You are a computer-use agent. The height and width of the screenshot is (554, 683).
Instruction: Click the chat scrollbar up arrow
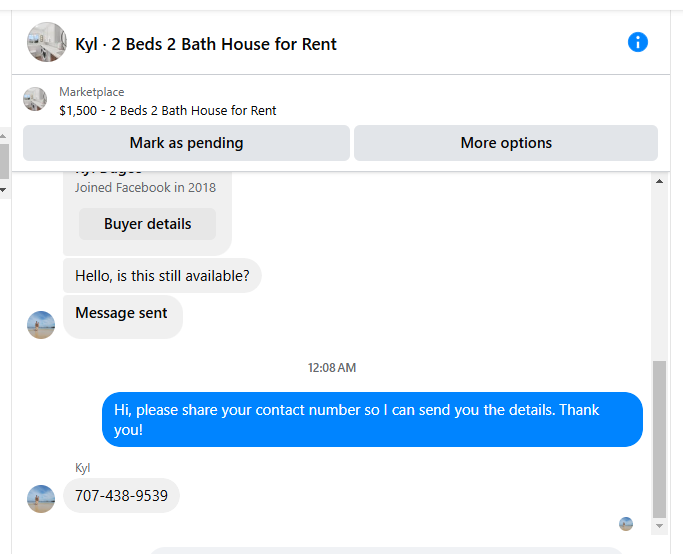click(659, 181)
